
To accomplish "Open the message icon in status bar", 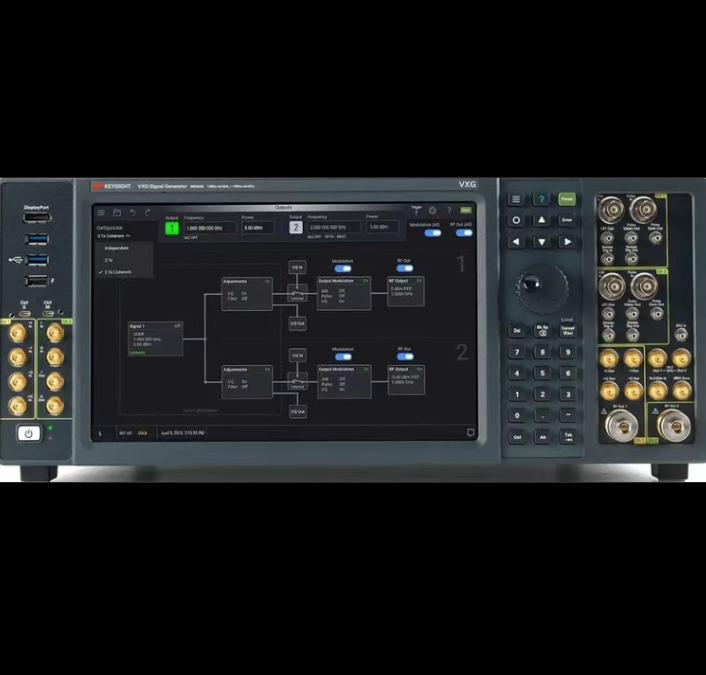I will click(x=471, y=432).
